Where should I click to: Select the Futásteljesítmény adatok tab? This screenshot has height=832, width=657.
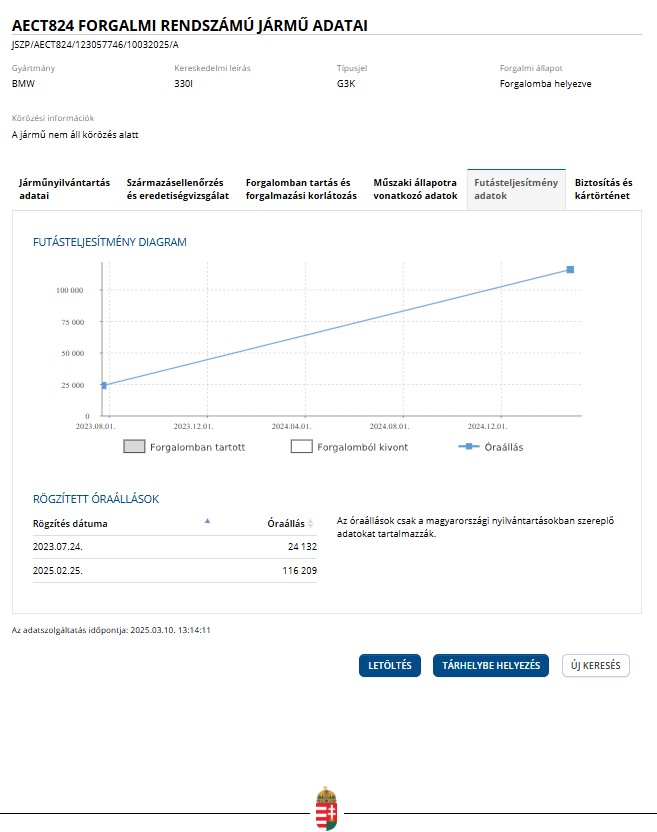pos(516,189)
